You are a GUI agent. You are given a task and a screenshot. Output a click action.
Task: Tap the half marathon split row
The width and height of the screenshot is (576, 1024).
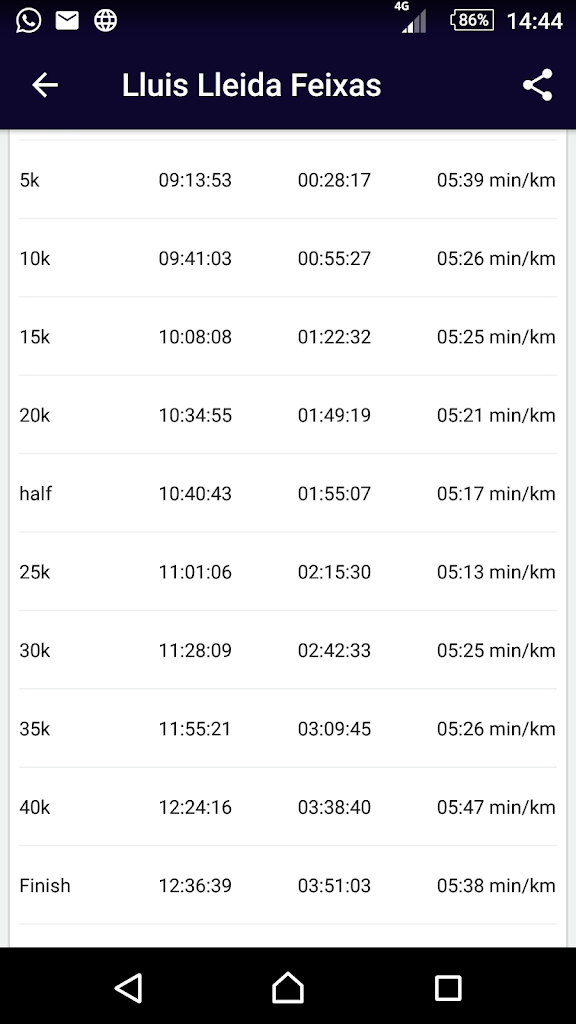point(288,493)
